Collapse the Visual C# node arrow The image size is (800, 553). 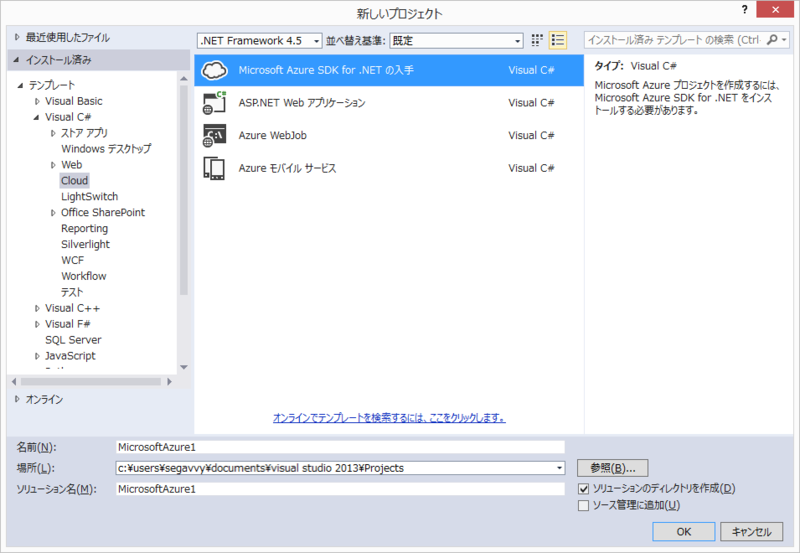tap(37, 117)
